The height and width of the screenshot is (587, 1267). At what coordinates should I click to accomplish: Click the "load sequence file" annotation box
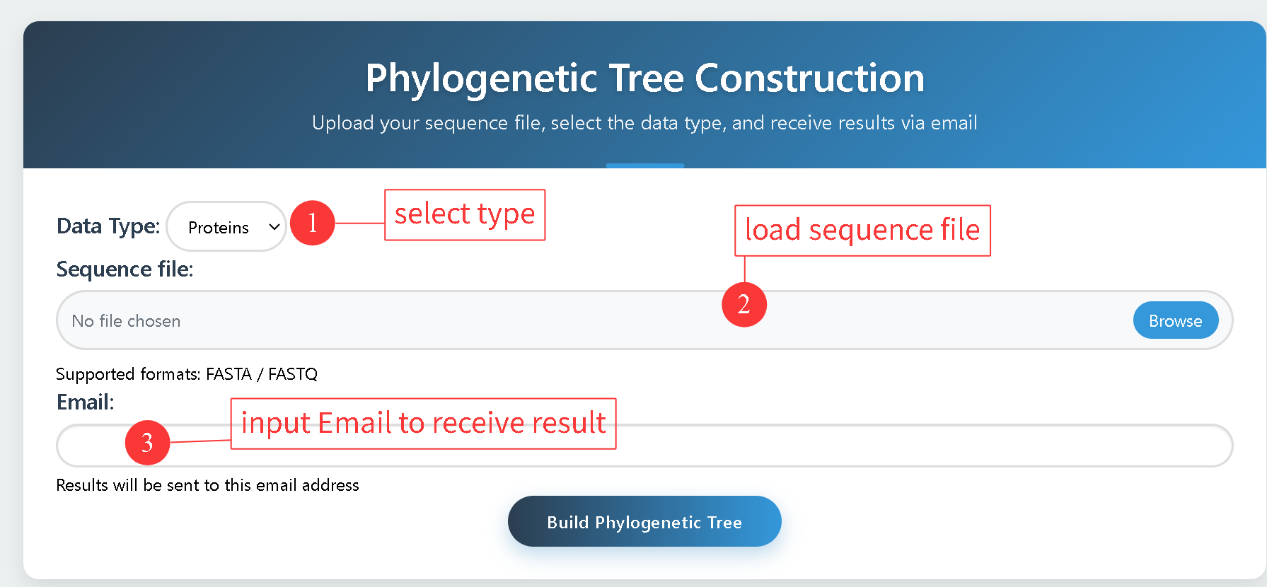pos(862,230)
